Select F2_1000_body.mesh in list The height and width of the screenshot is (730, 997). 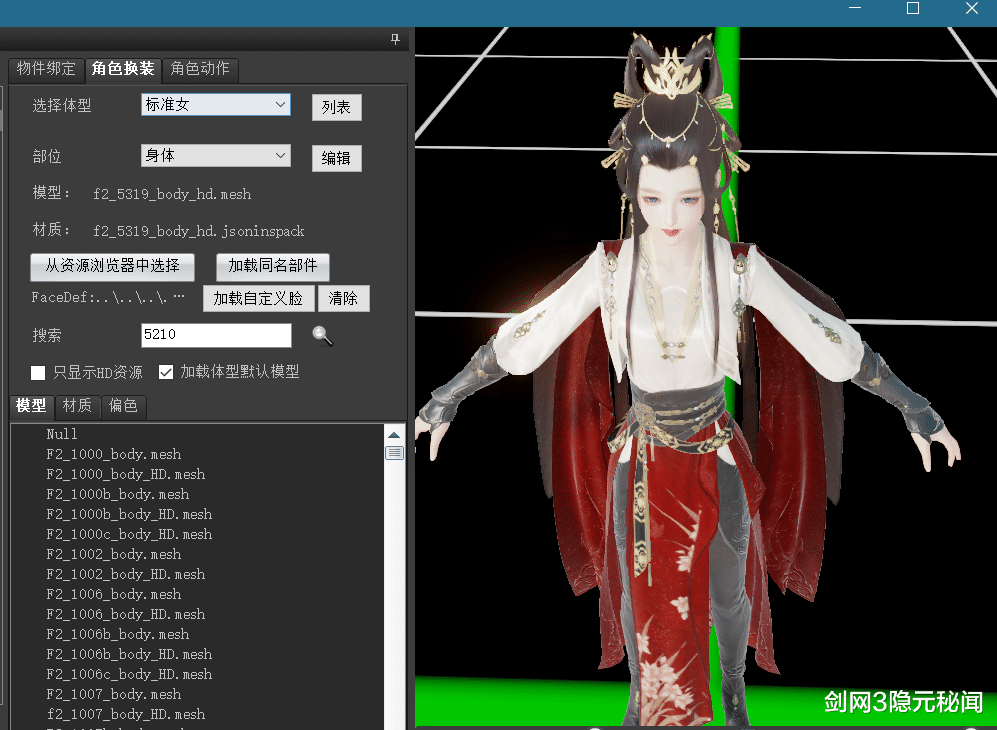pos(114,455)
